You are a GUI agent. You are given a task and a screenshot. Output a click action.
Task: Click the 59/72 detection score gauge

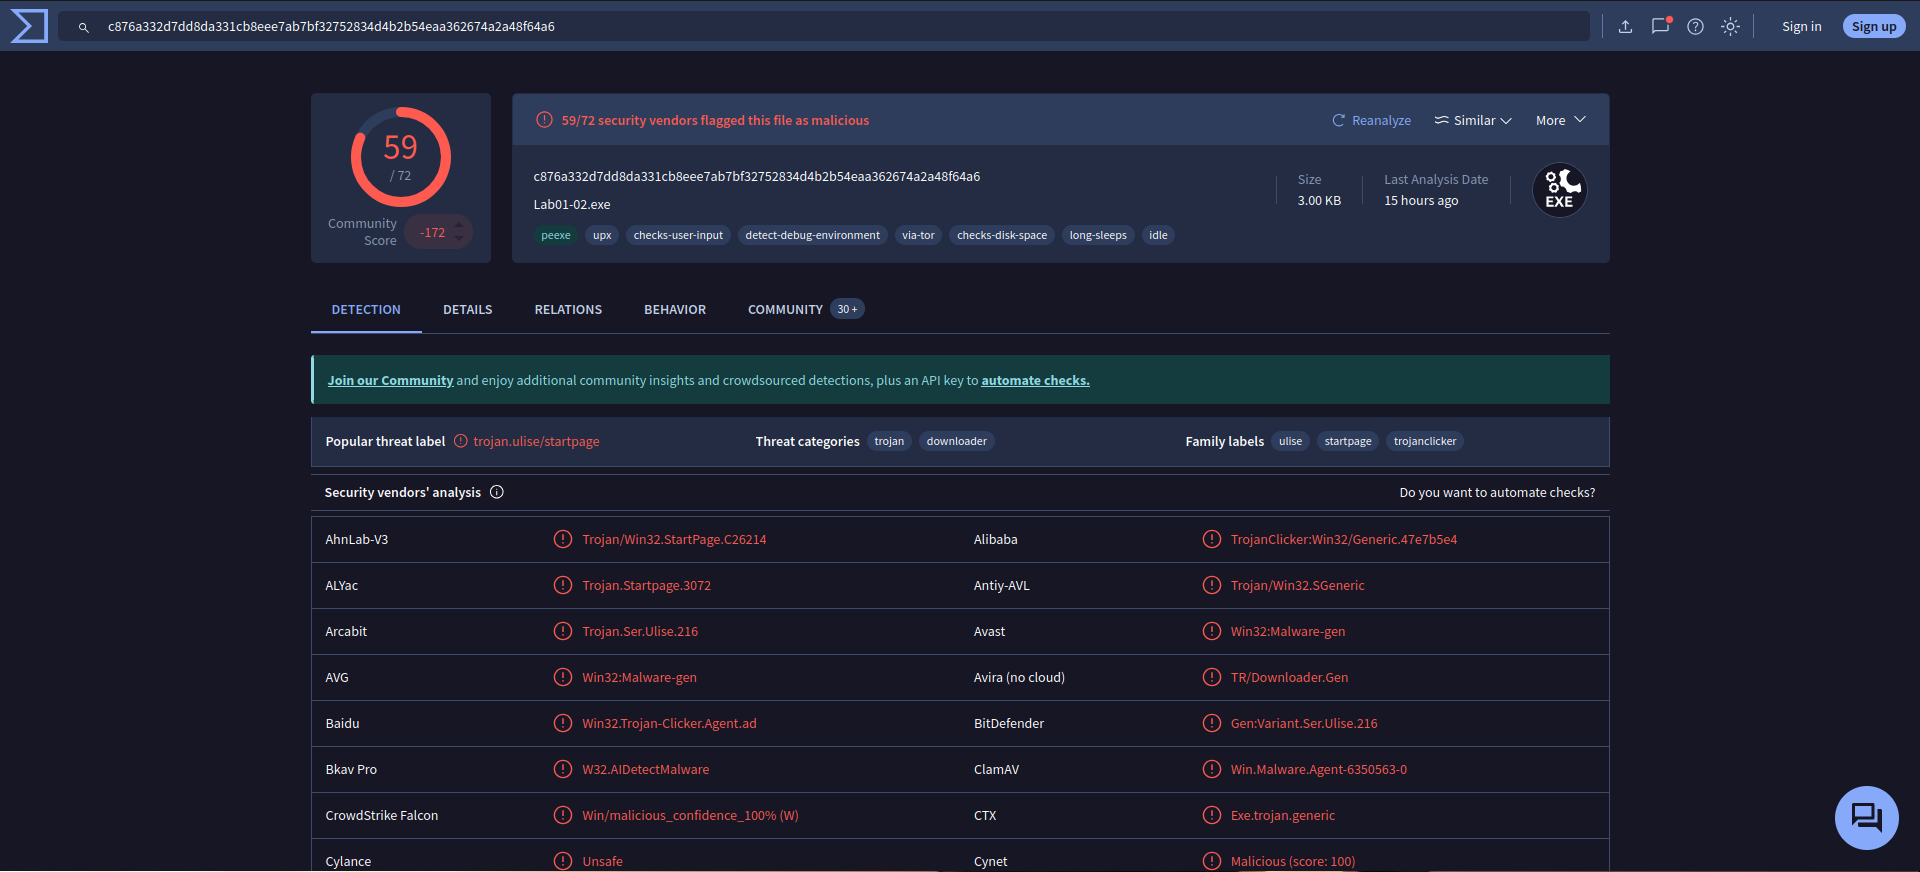(401, 157)
